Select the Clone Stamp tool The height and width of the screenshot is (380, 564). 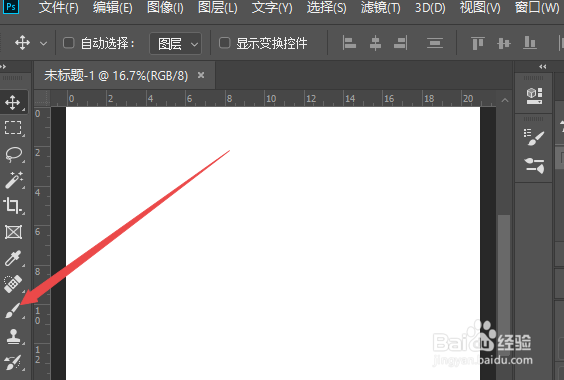tap(14, 337)
